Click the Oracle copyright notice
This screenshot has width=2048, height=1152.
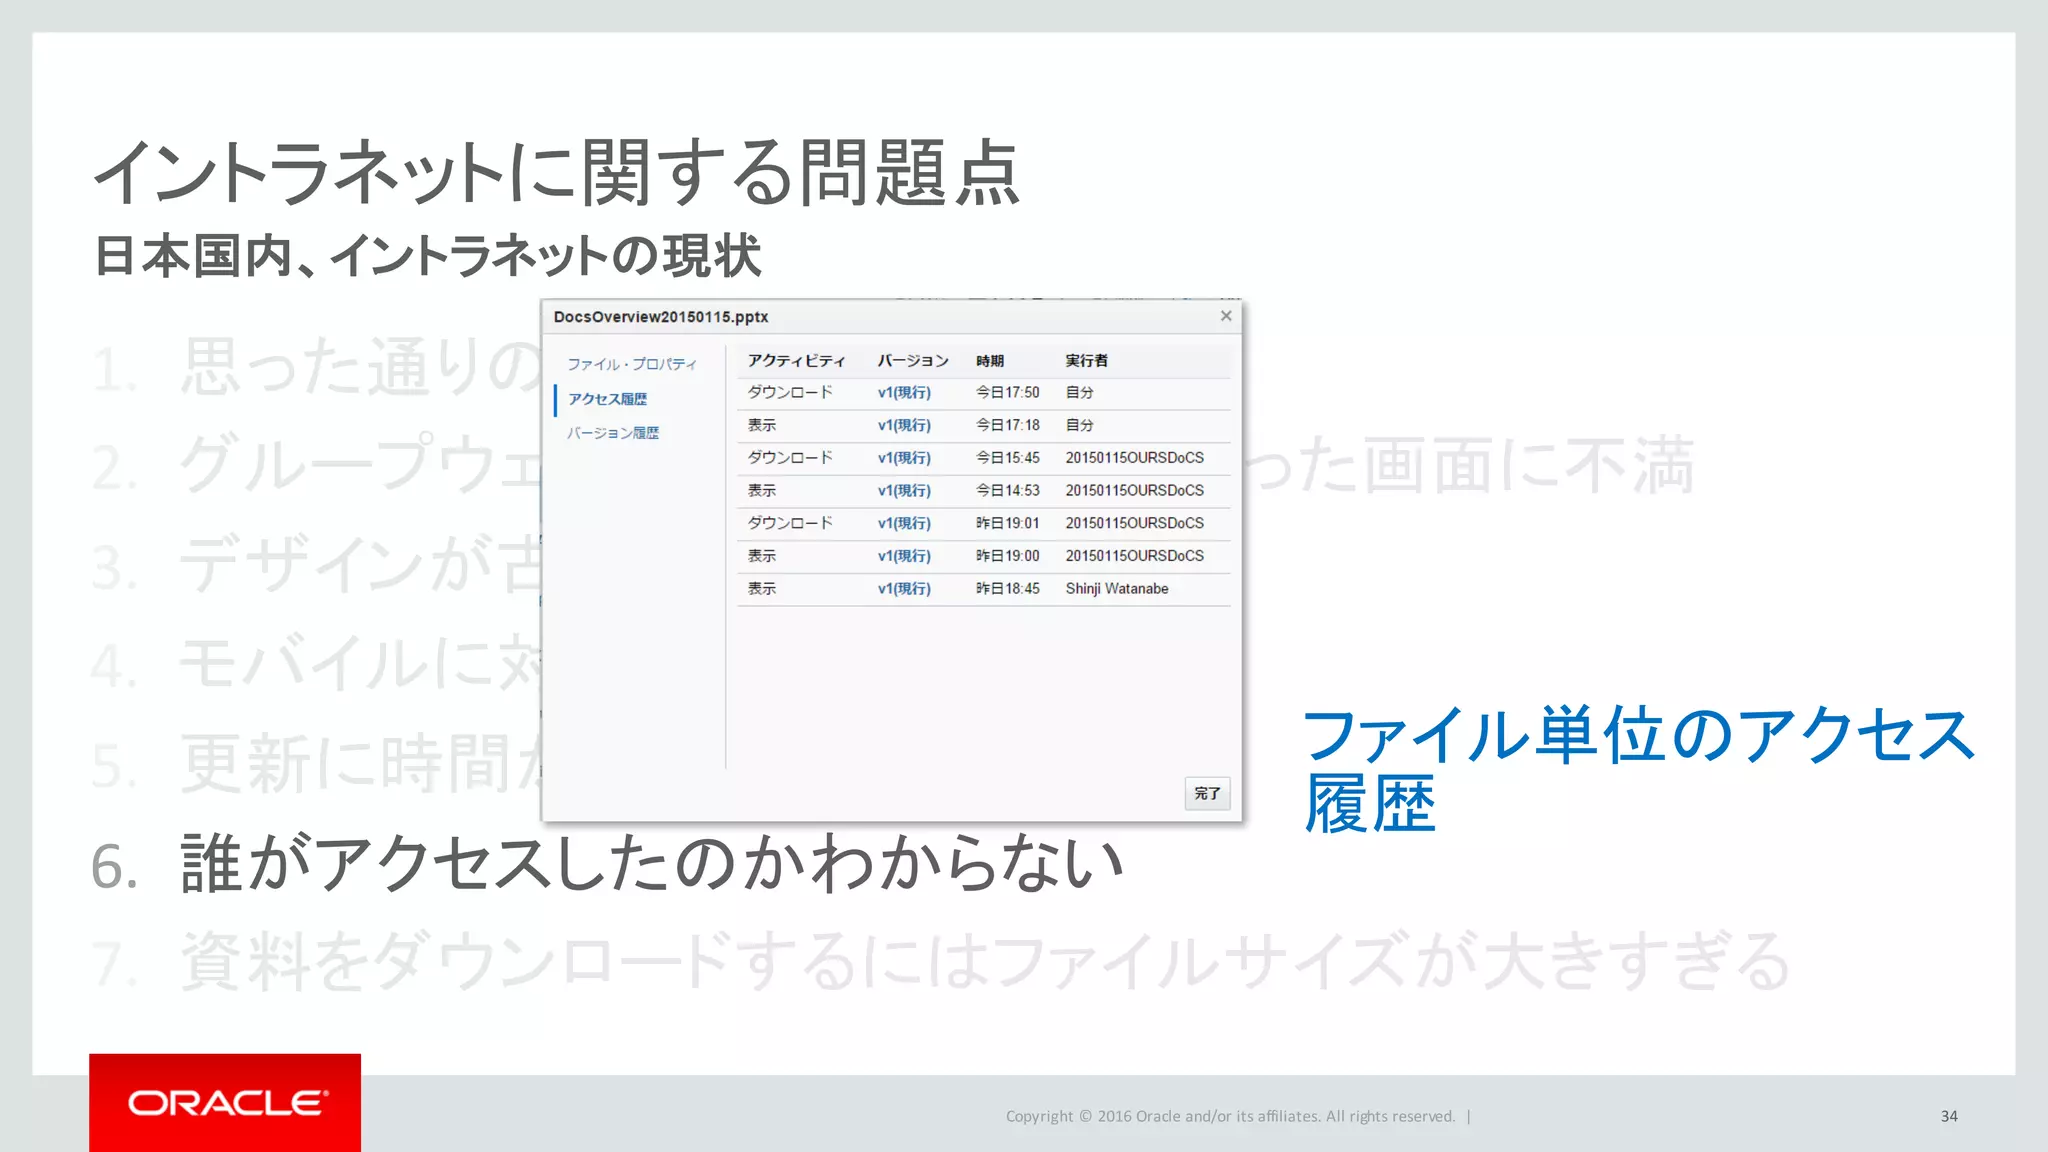[x=1230, y=1116]
